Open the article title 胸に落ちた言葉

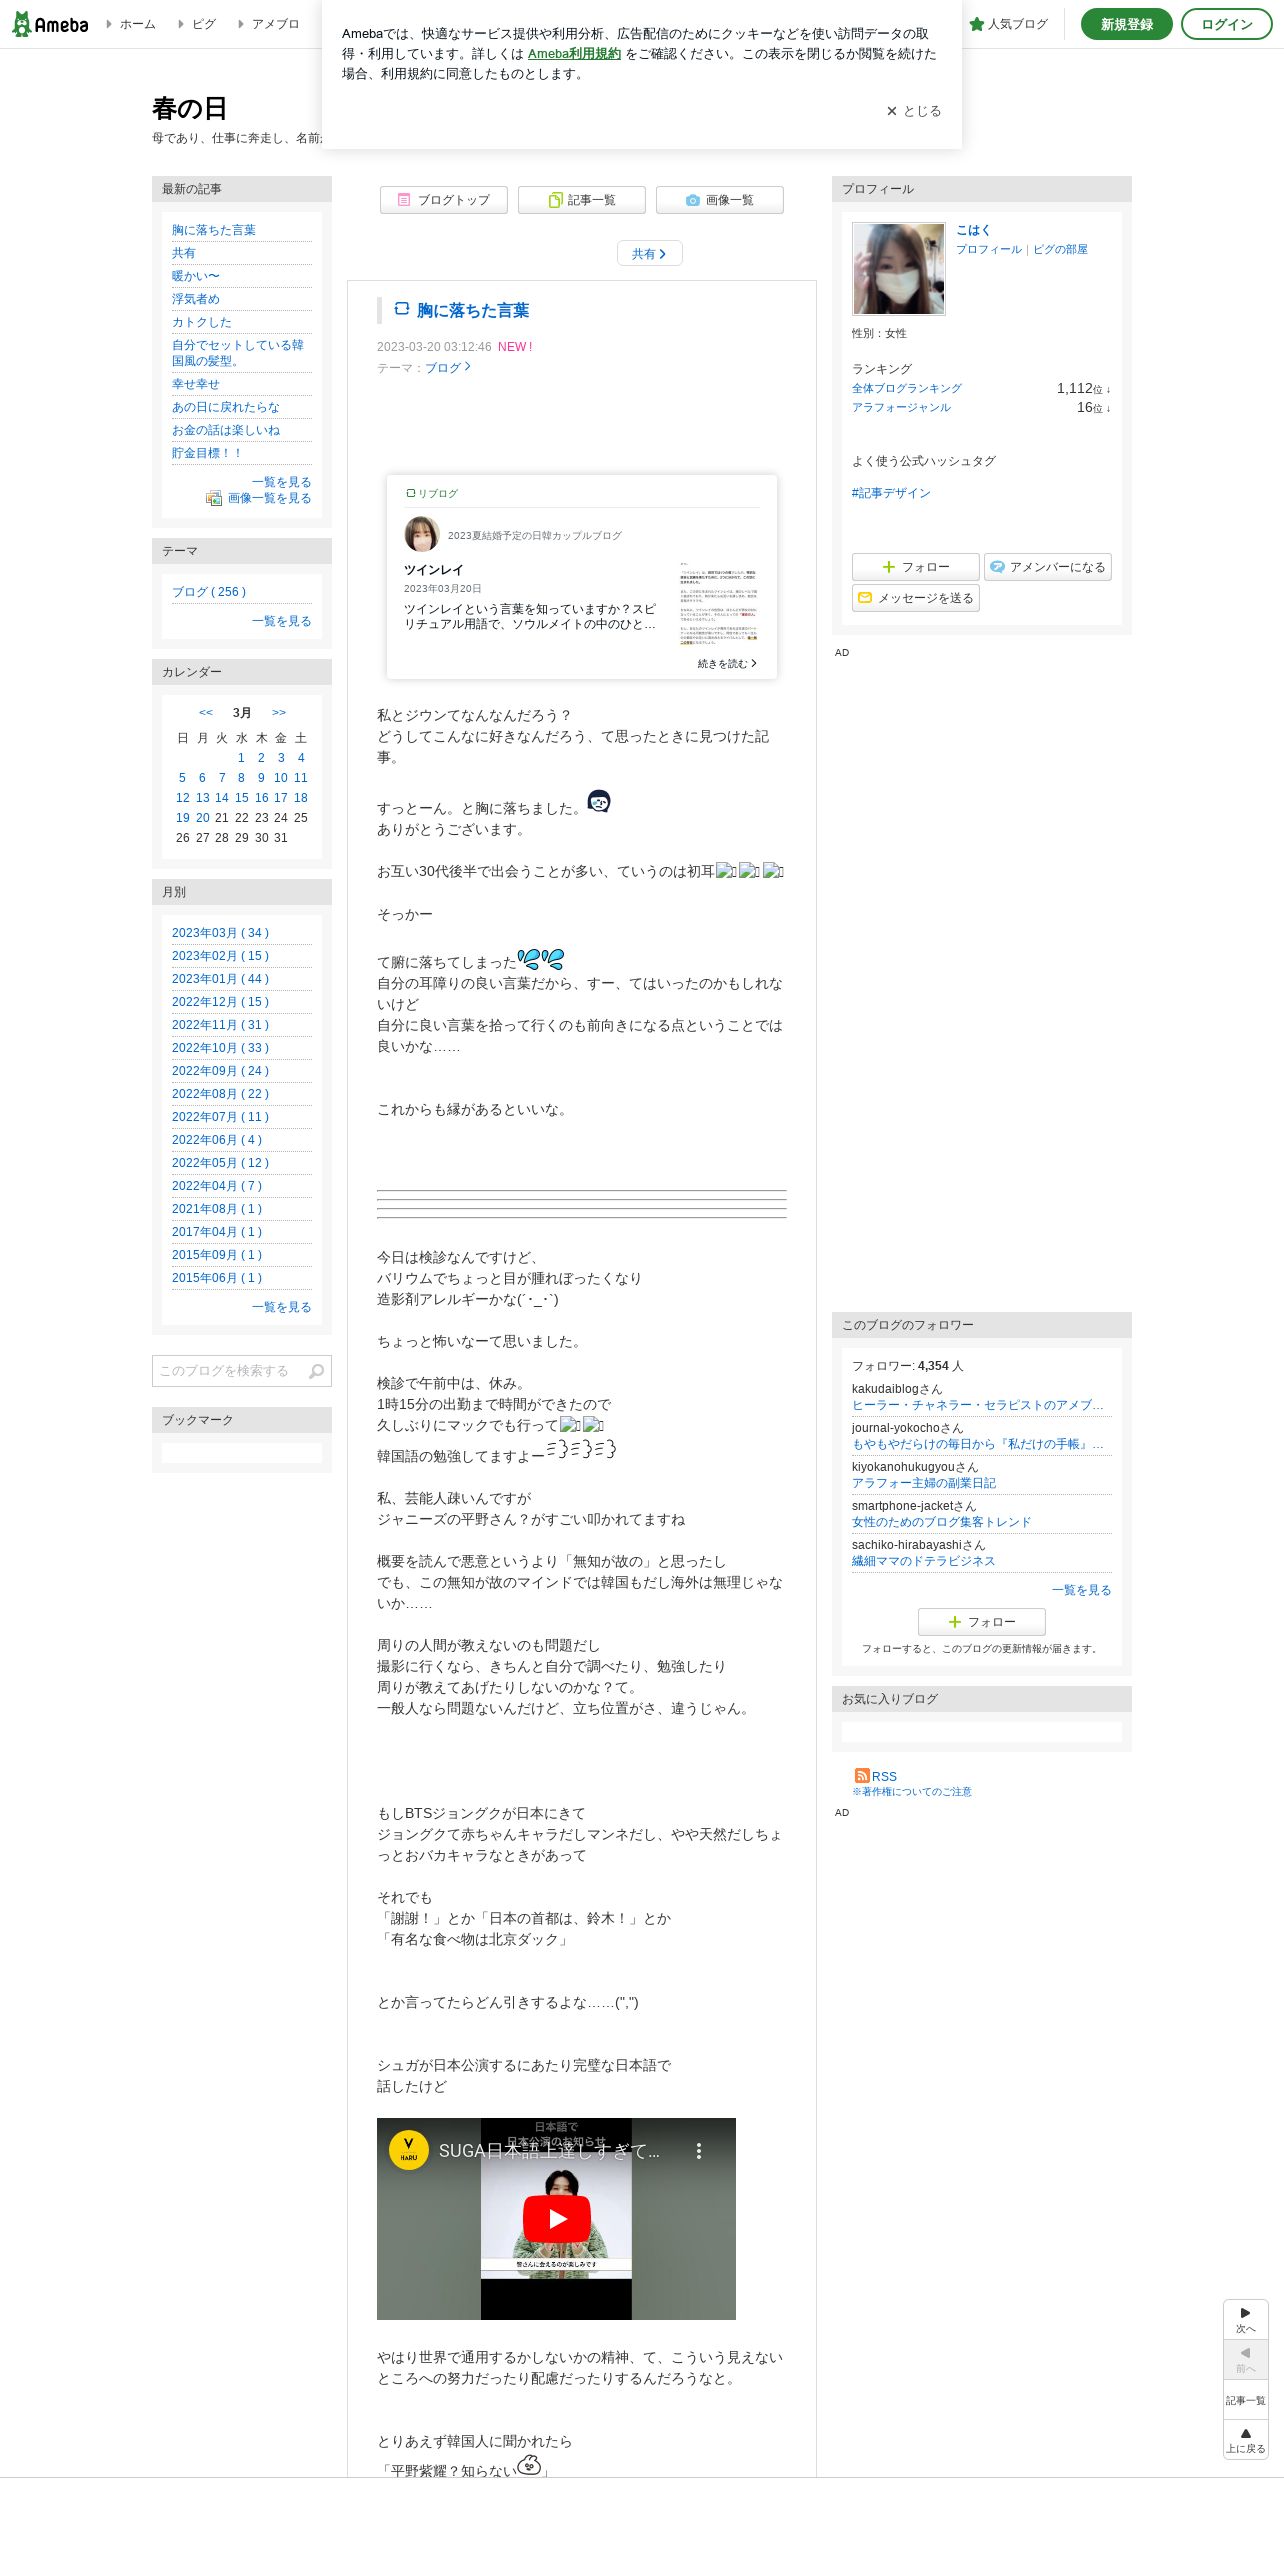[473, 311]
